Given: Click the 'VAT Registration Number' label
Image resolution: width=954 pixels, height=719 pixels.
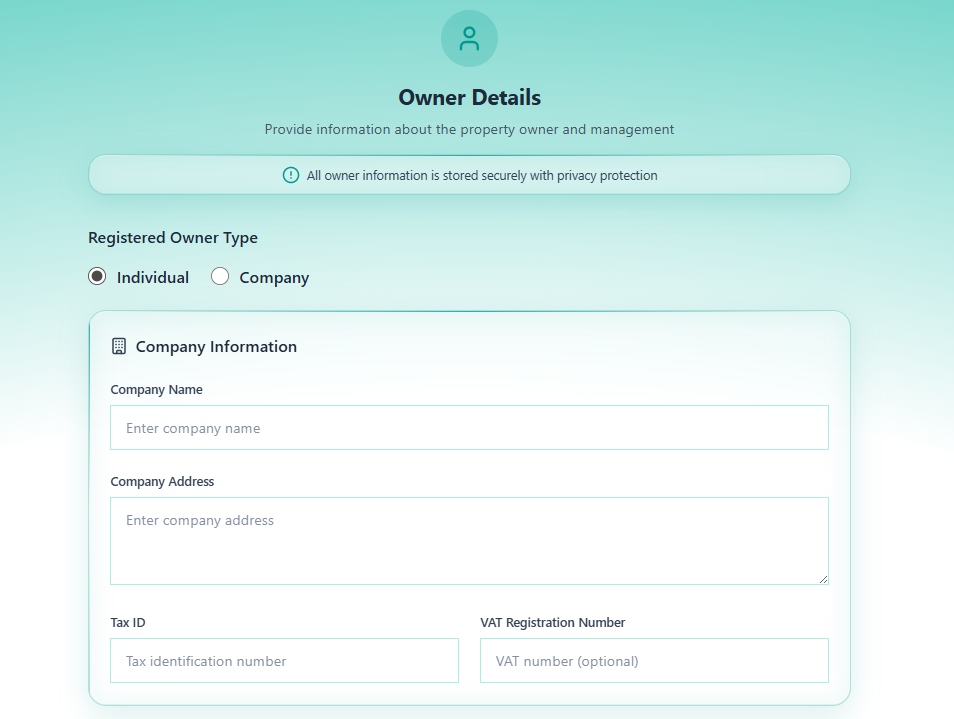Looking at the screenshot, I should click(552, 622).
